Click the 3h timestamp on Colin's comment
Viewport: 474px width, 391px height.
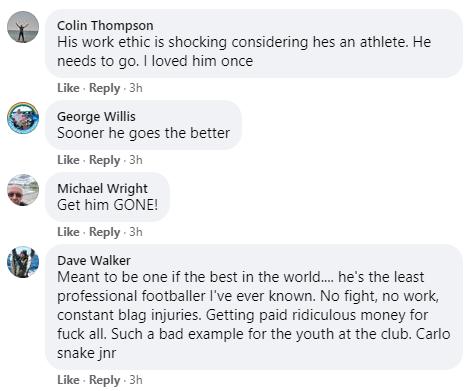(x=136, y=88)
